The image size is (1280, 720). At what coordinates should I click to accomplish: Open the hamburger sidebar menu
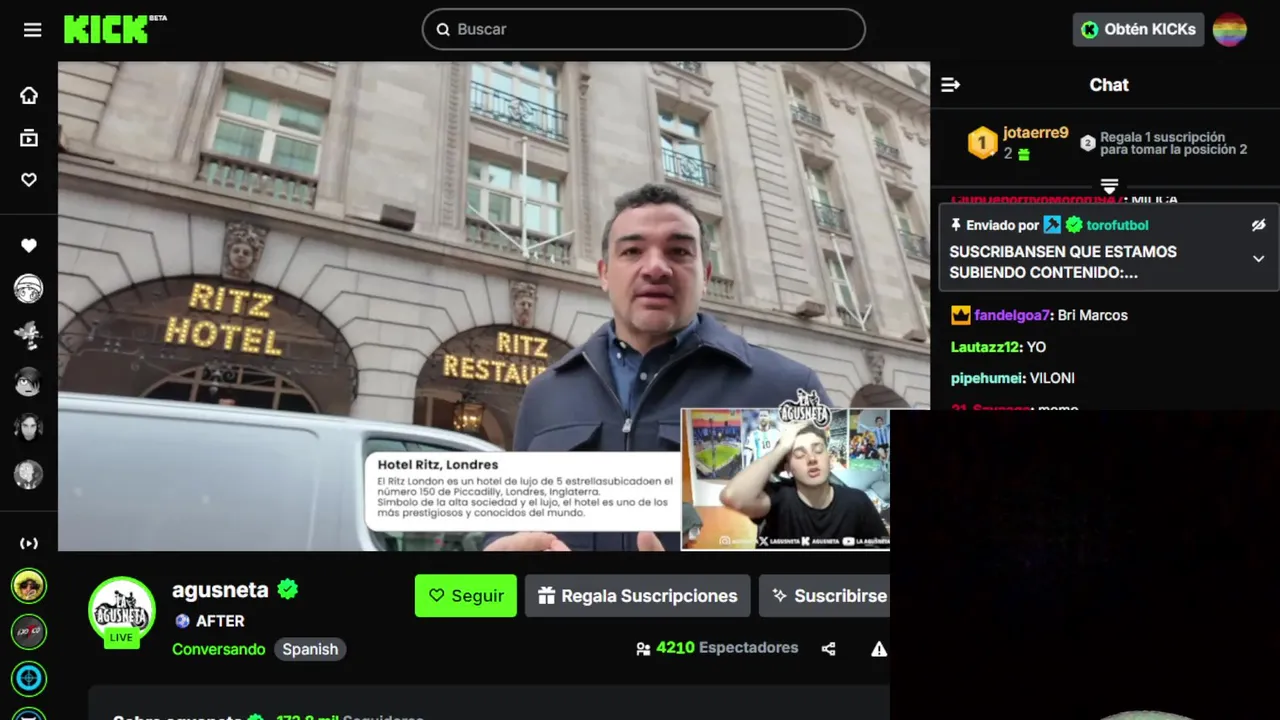coord(33,30)
